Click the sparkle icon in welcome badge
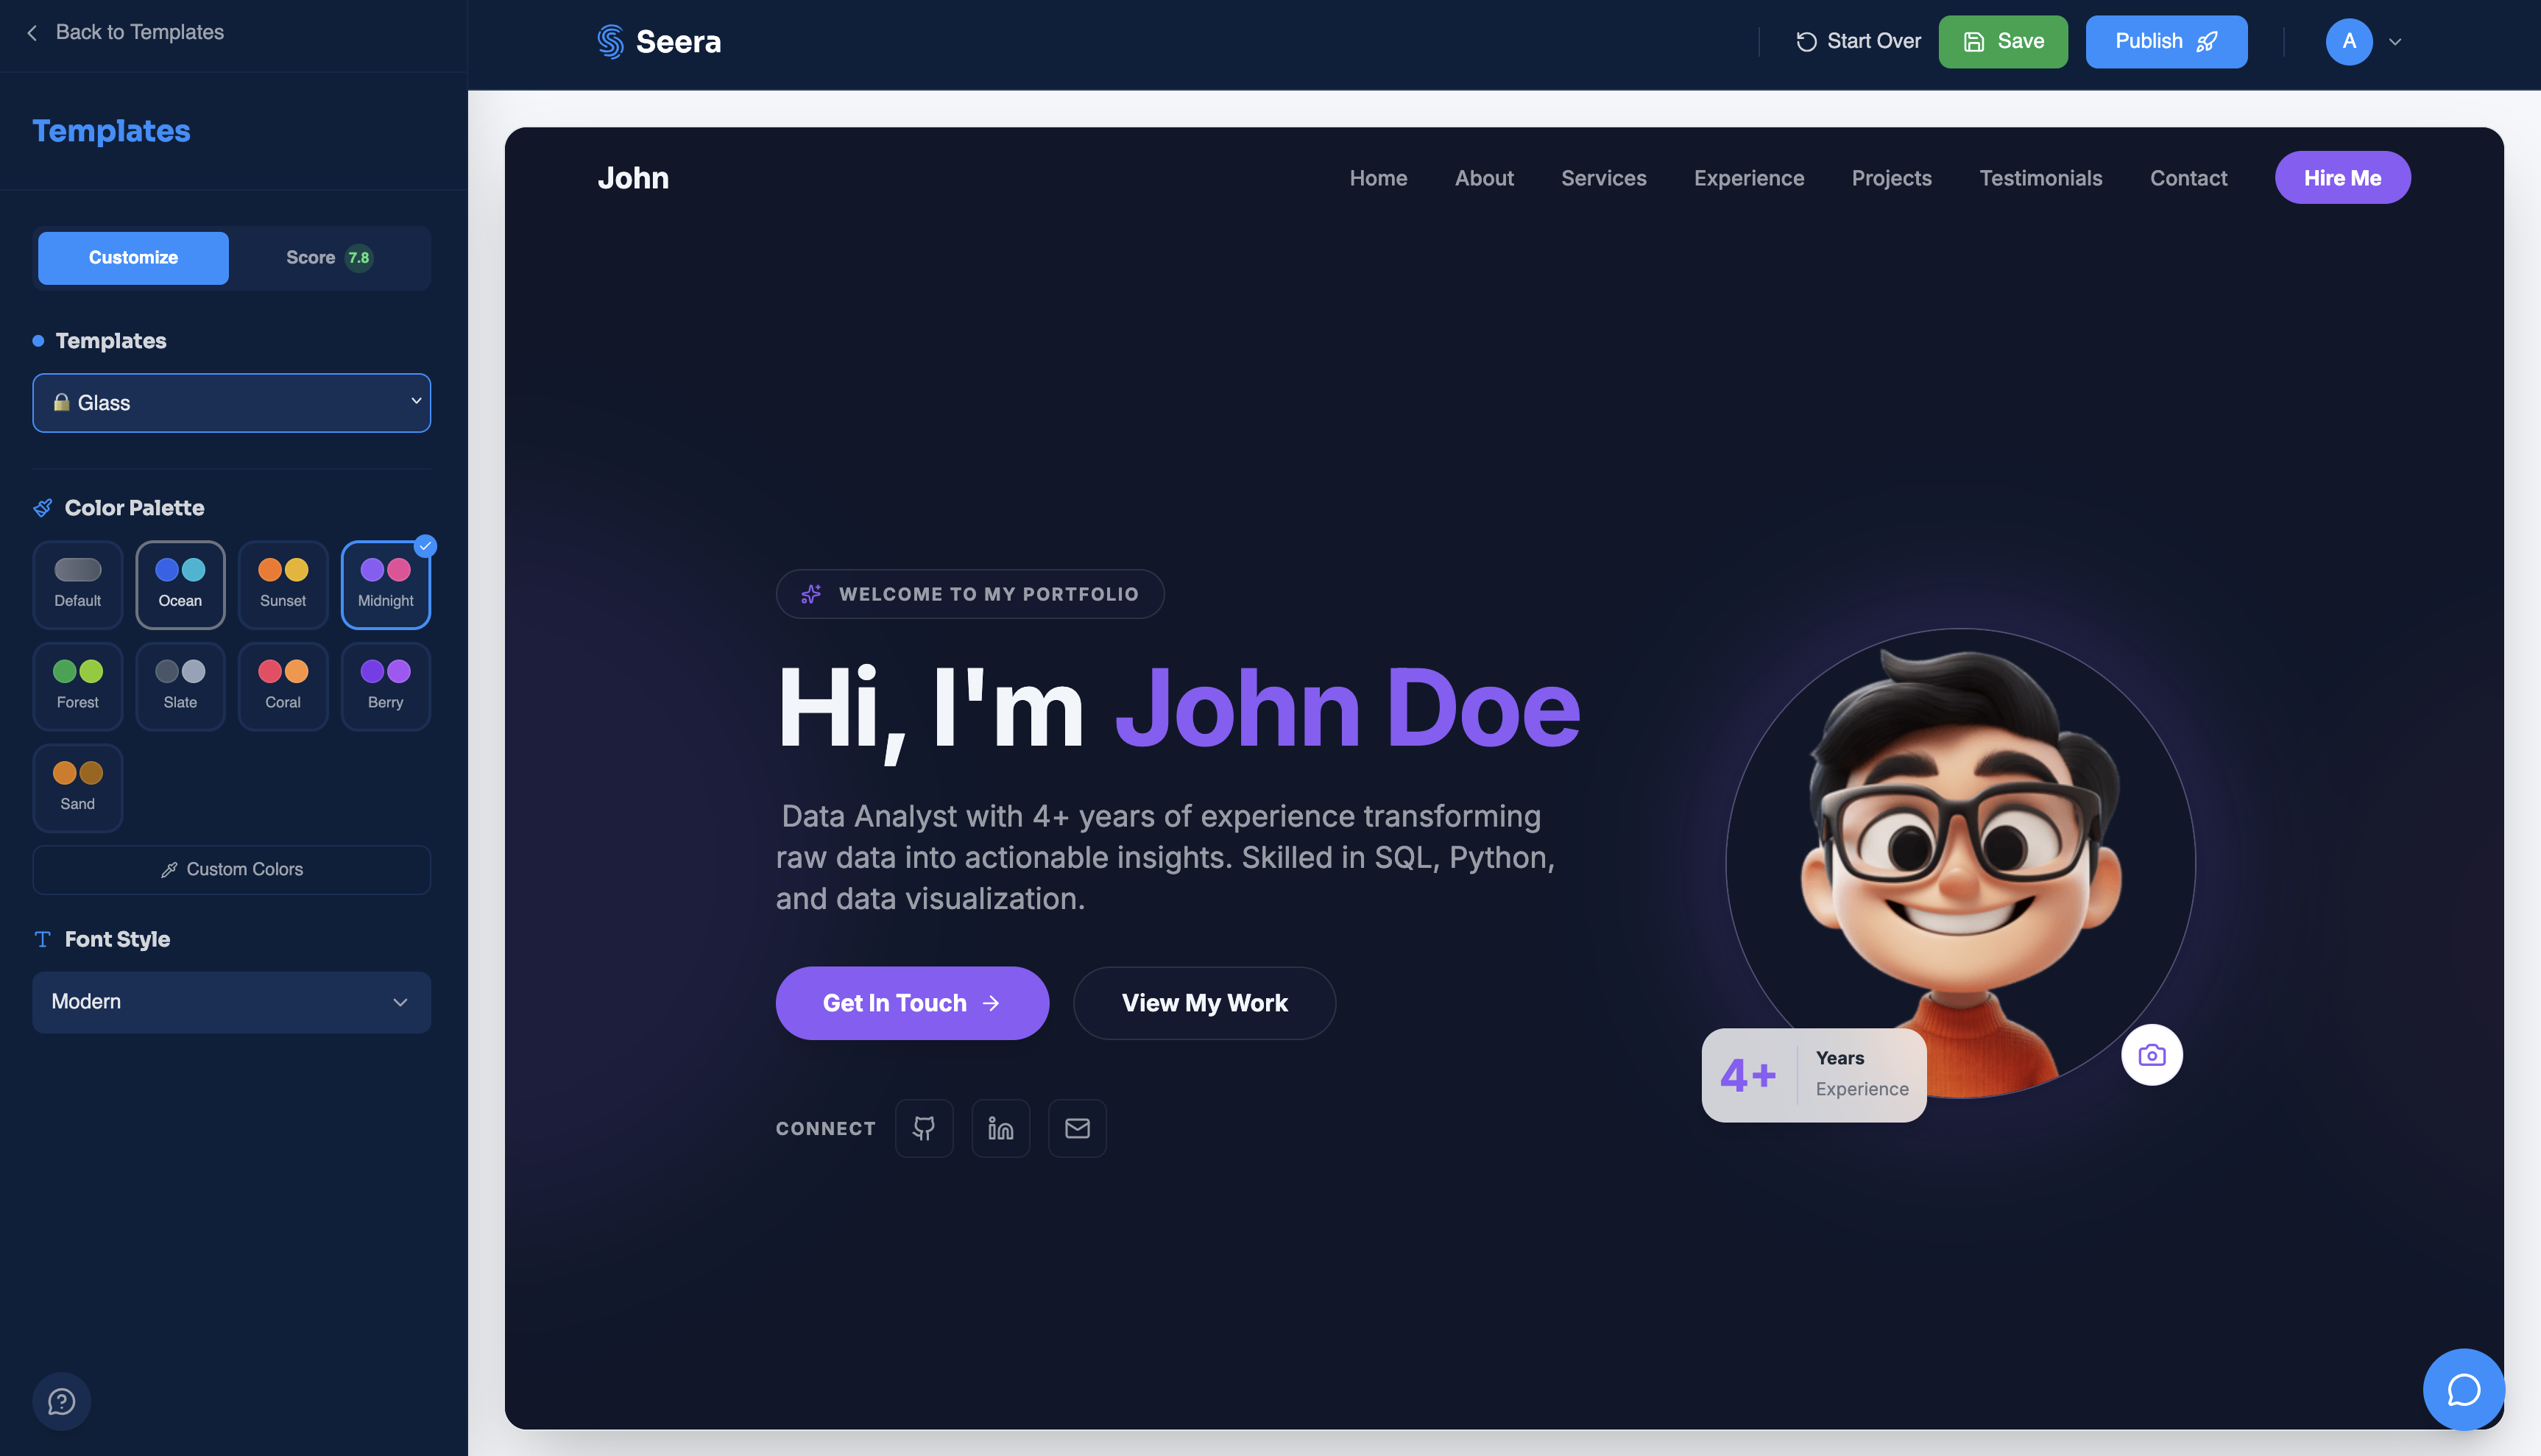 pos(811,594)
